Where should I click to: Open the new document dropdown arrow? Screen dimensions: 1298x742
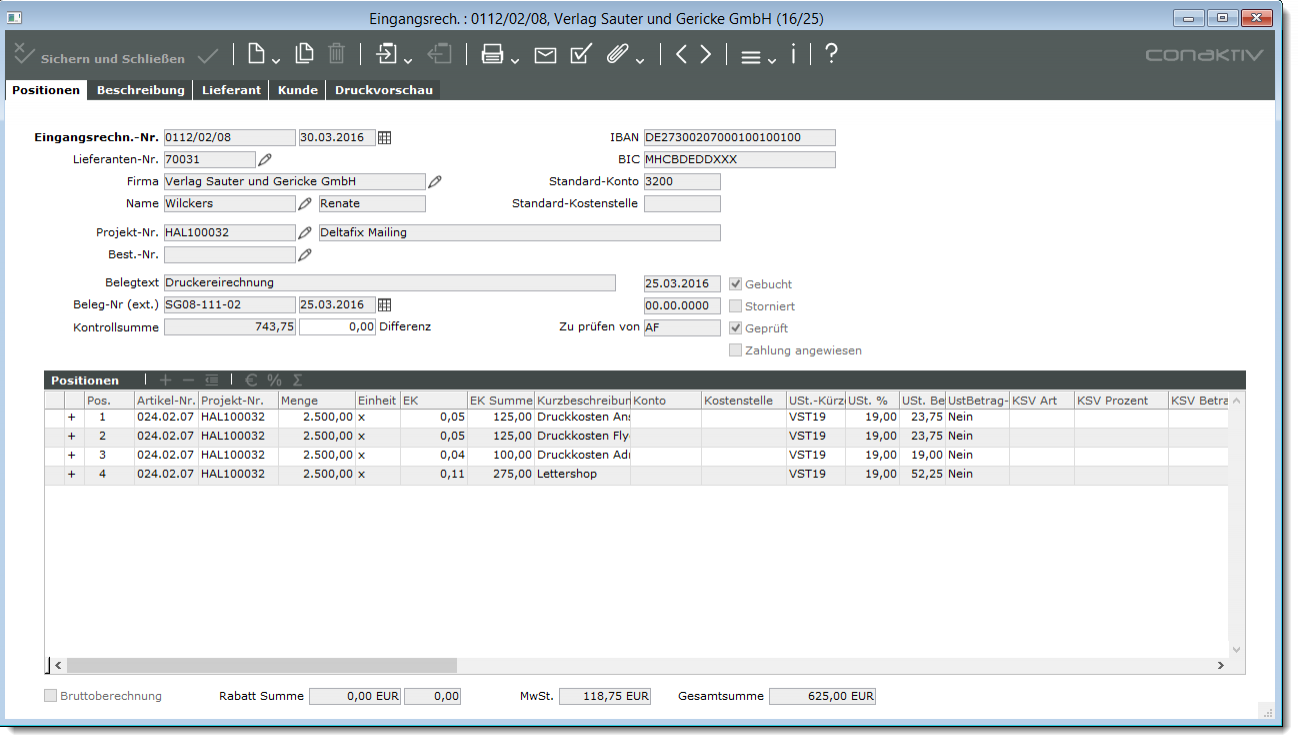pos(276,62)
